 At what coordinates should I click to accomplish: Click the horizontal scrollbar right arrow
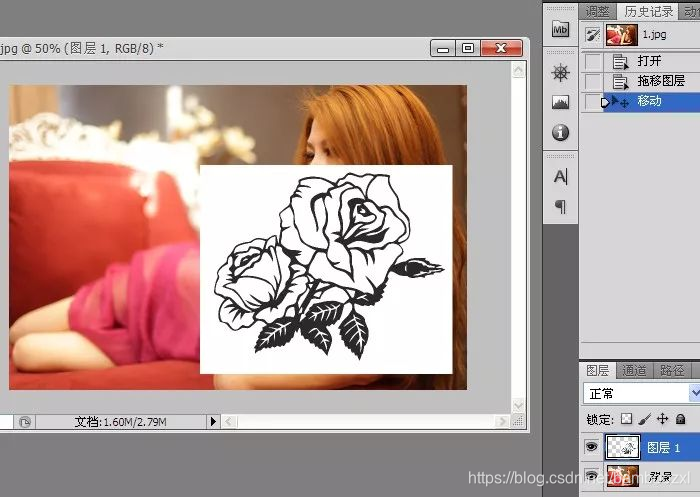coord(502,421)
